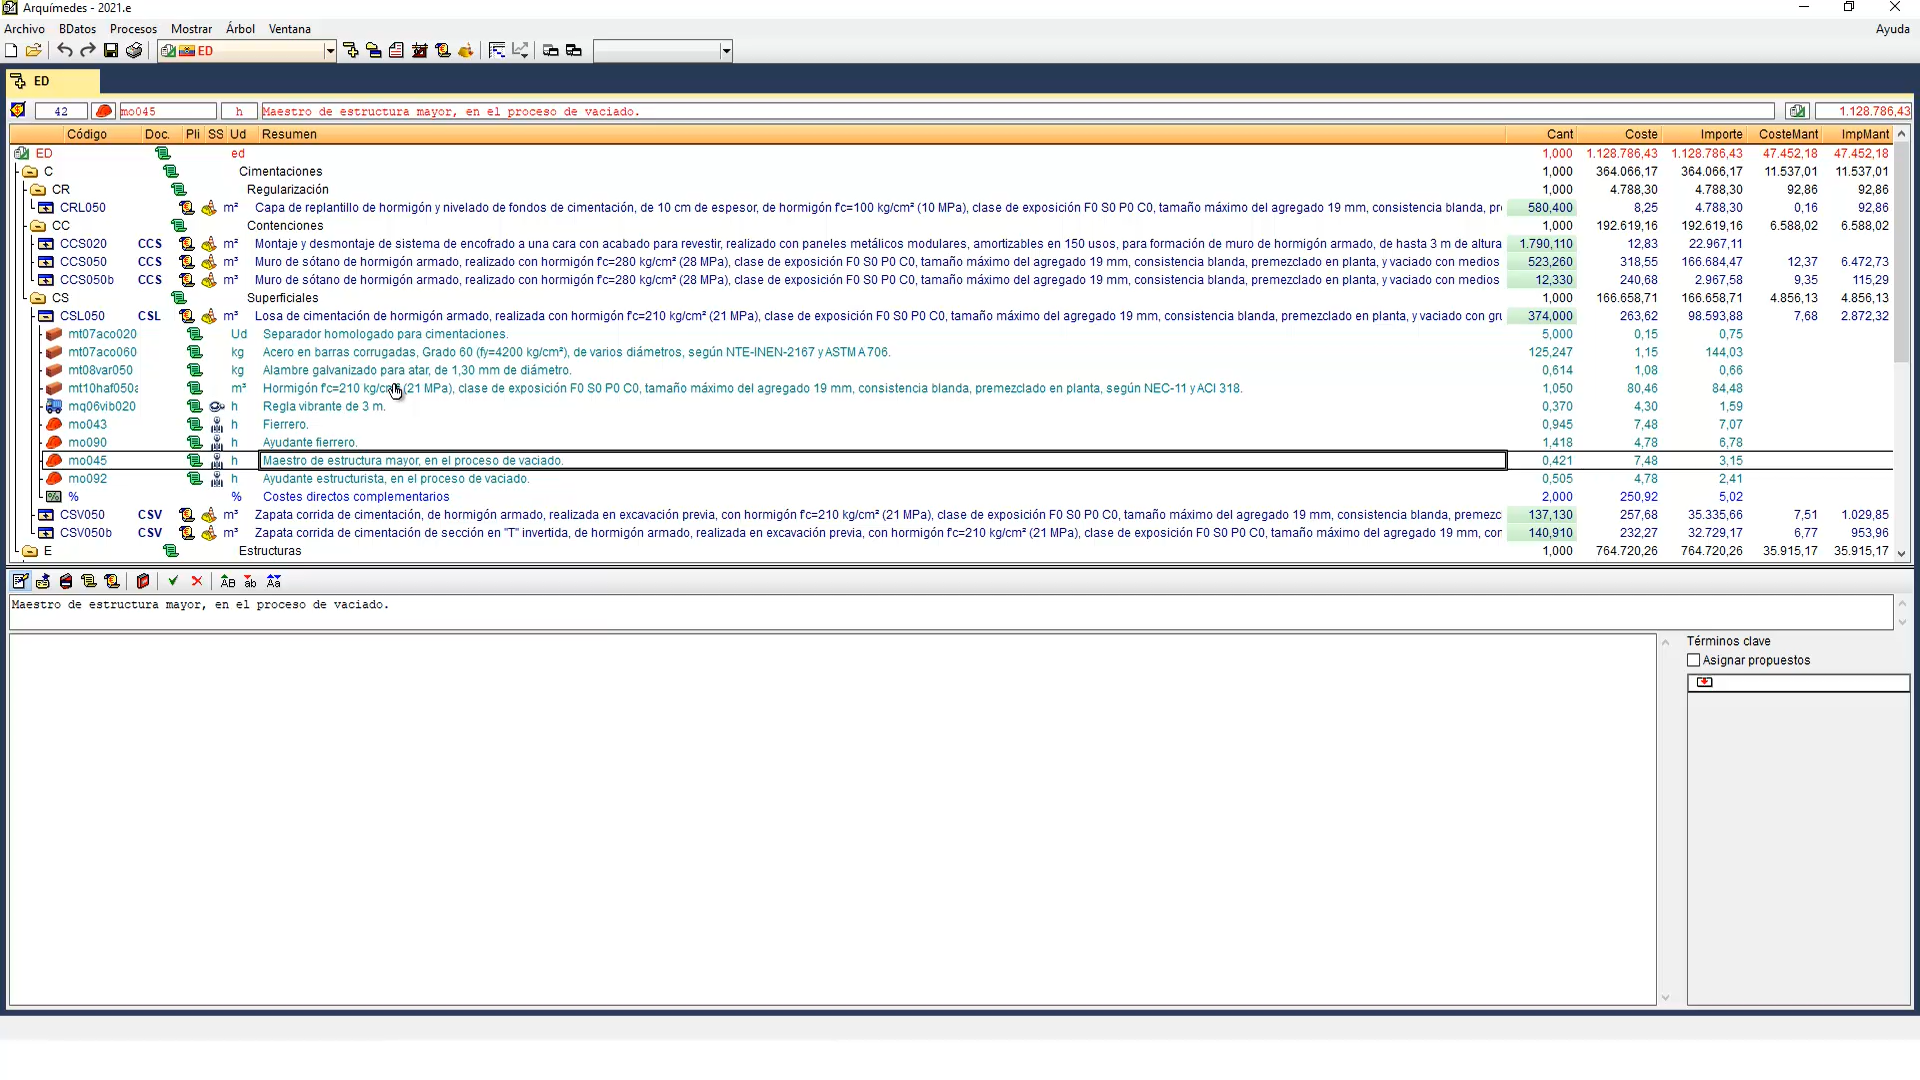This screenshot has width=1920, height=1080.
Task: Select the ED document tab
Action: coord(40,81)
